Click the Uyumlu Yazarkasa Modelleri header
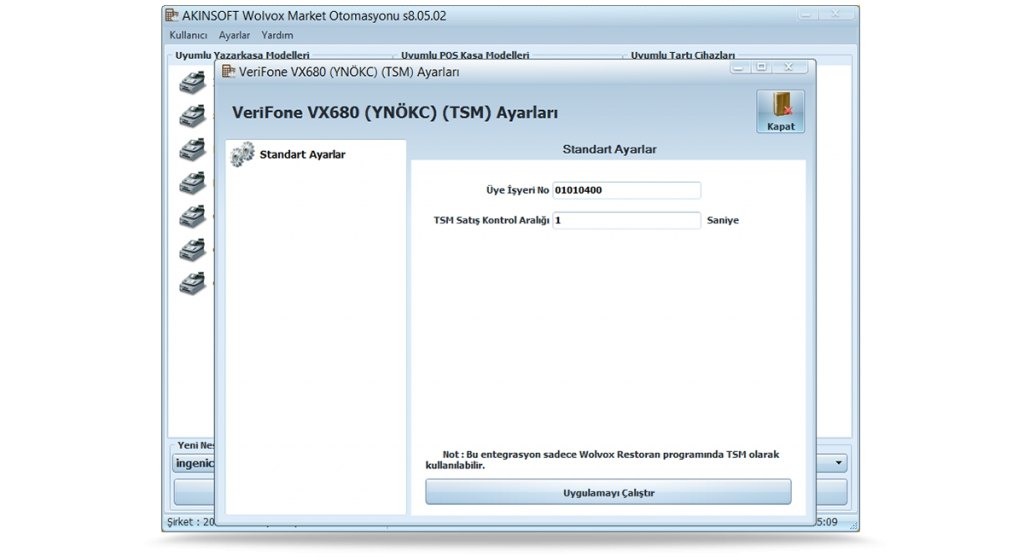The height and width of the screenshot is (557, 1024). pos(242,56)
